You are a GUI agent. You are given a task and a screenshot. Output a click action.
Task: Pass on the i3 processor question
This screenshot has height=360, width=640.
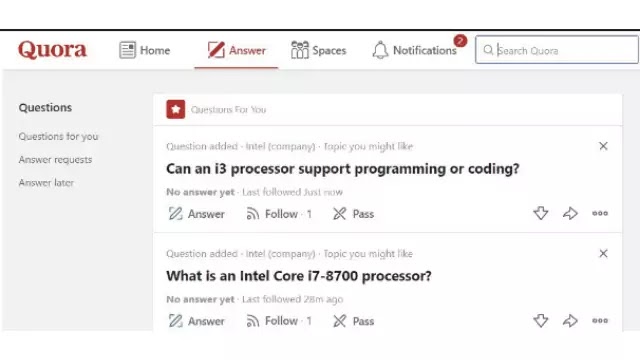pyautogui.click(x=353, y=213)
